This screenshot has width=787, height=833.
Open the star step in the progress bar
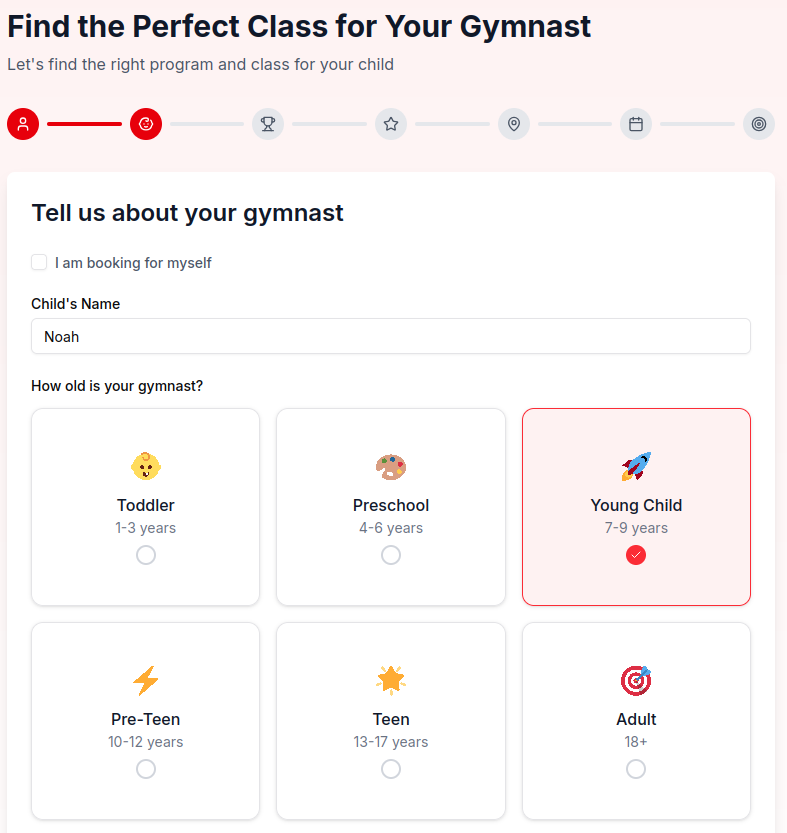(x=391, y=124)
